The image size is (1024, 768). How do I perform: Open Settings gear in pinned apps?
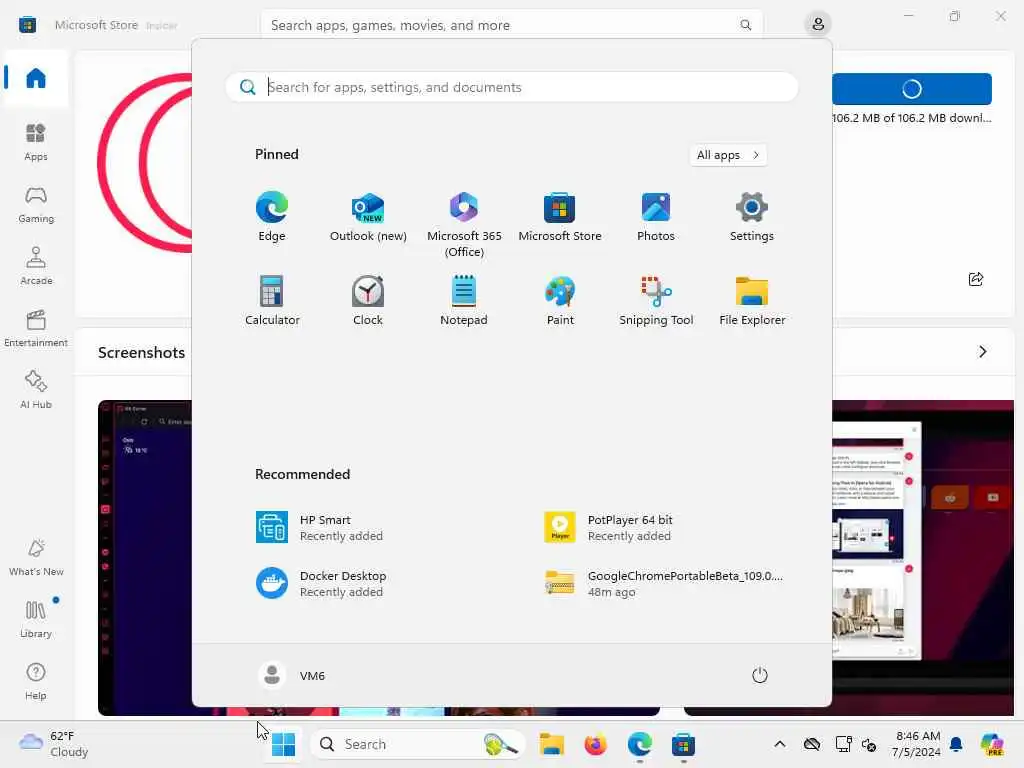coord(752,217)
